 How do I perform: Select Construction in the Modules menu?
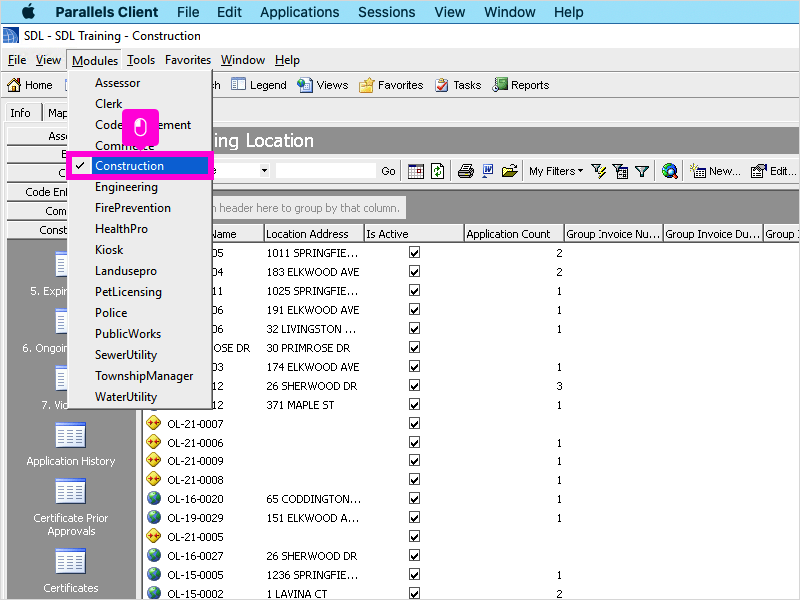pos(139,166)
